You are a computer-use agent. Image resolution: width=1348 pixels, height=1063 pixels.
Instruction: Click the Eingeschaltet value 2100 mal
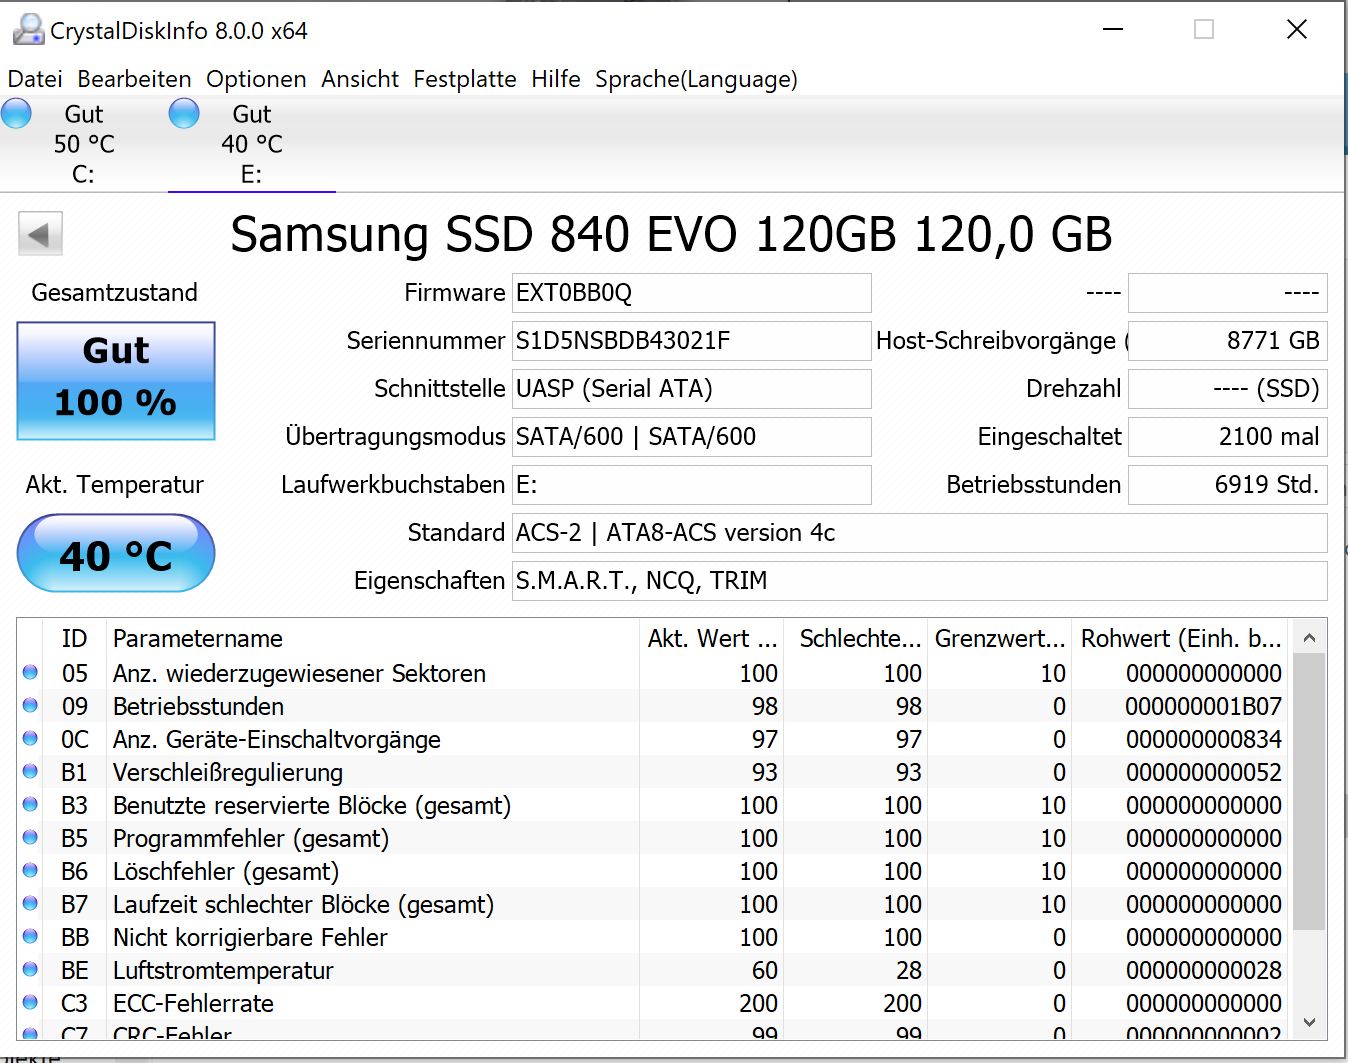pos(1227,437)
